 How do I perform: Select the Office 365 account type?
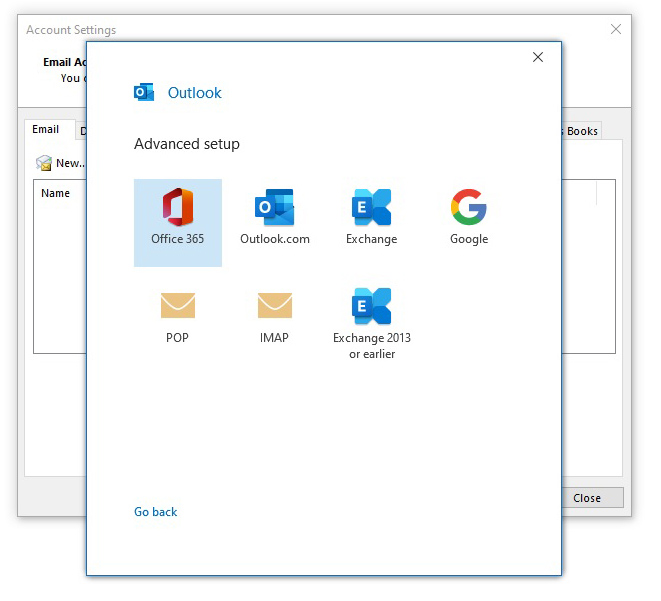pyautogui.click(x=177, y=223)
